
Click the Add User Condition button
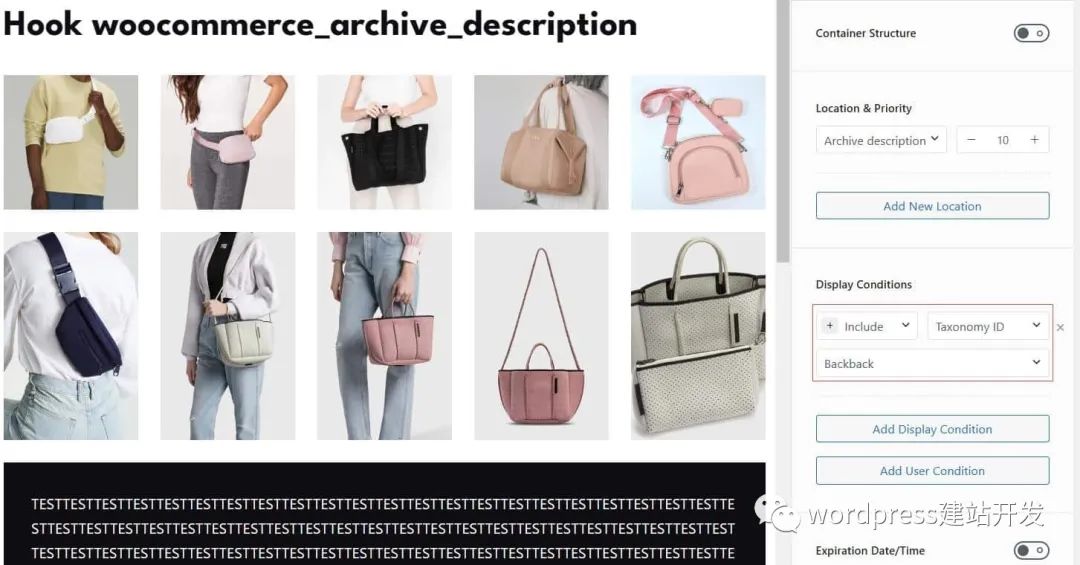932,471
